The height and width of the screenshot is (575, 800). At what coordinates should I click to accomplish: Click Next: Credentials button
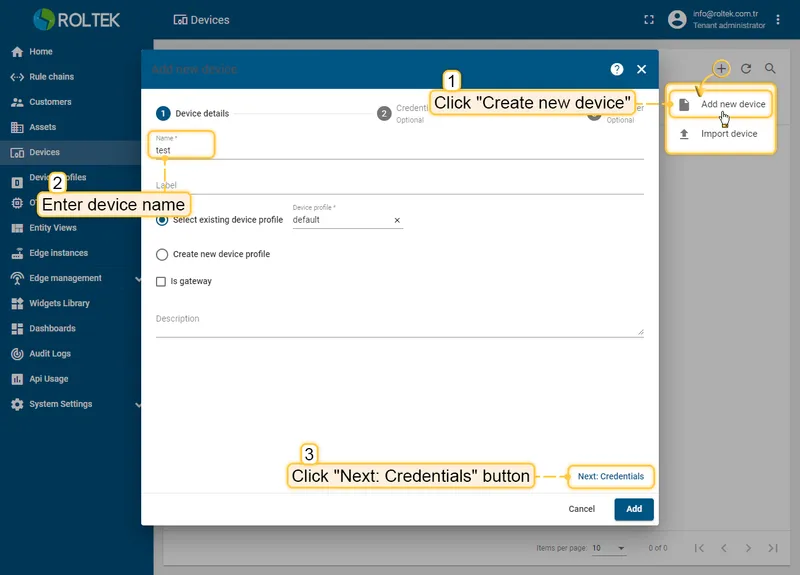[611, 477]
